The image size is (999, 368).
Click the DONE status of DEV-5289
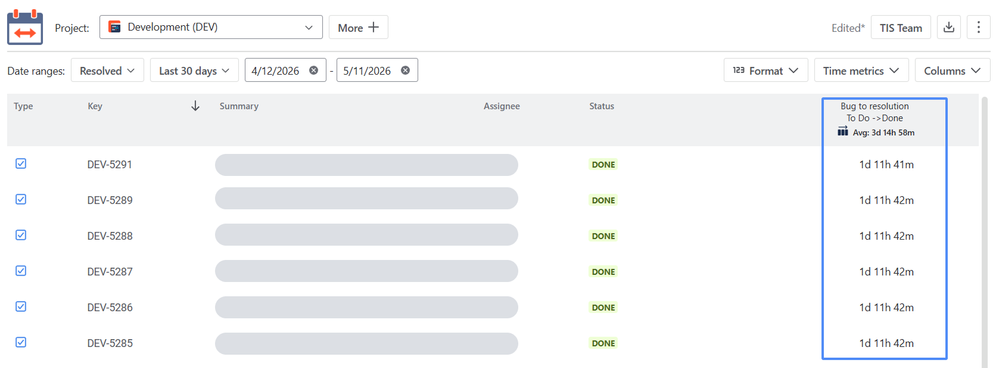[x=603, y=201]
